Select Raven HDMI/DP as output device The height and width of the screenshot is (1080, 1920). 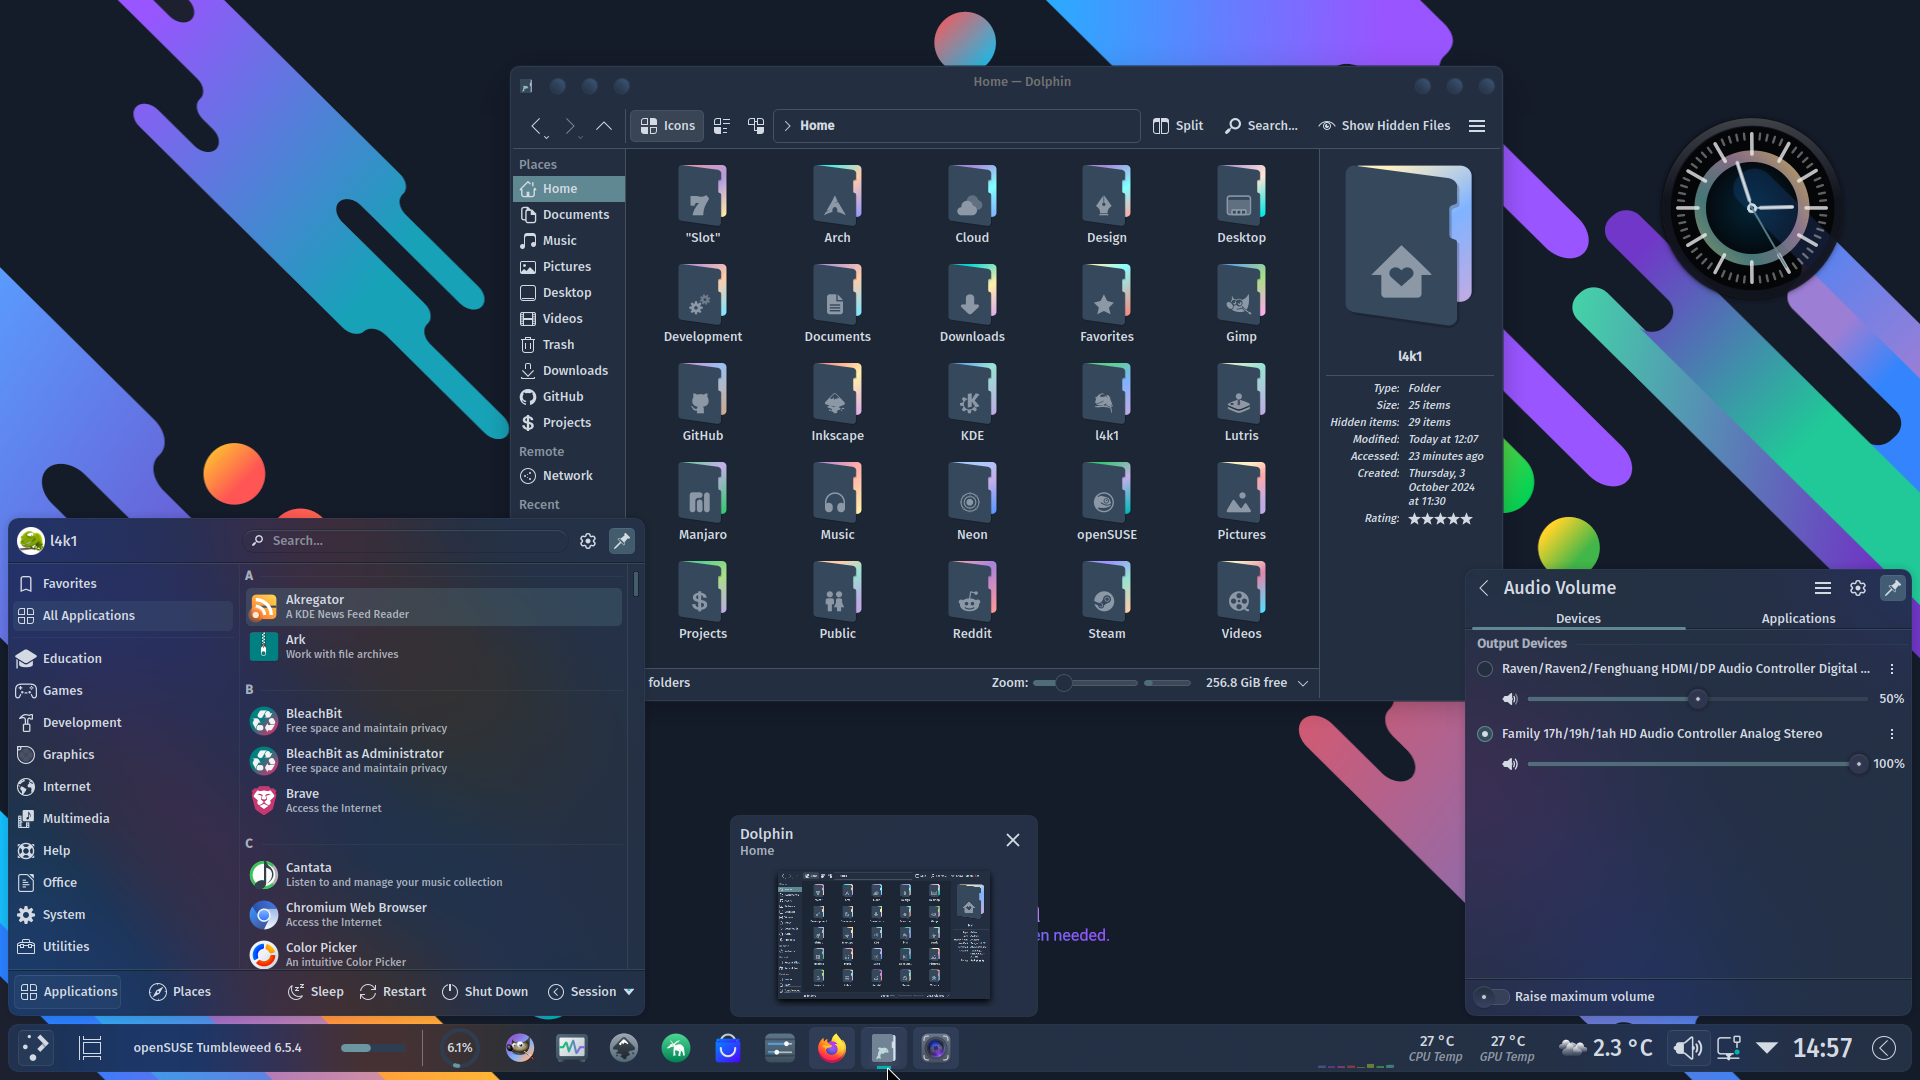click(1485, 669)
